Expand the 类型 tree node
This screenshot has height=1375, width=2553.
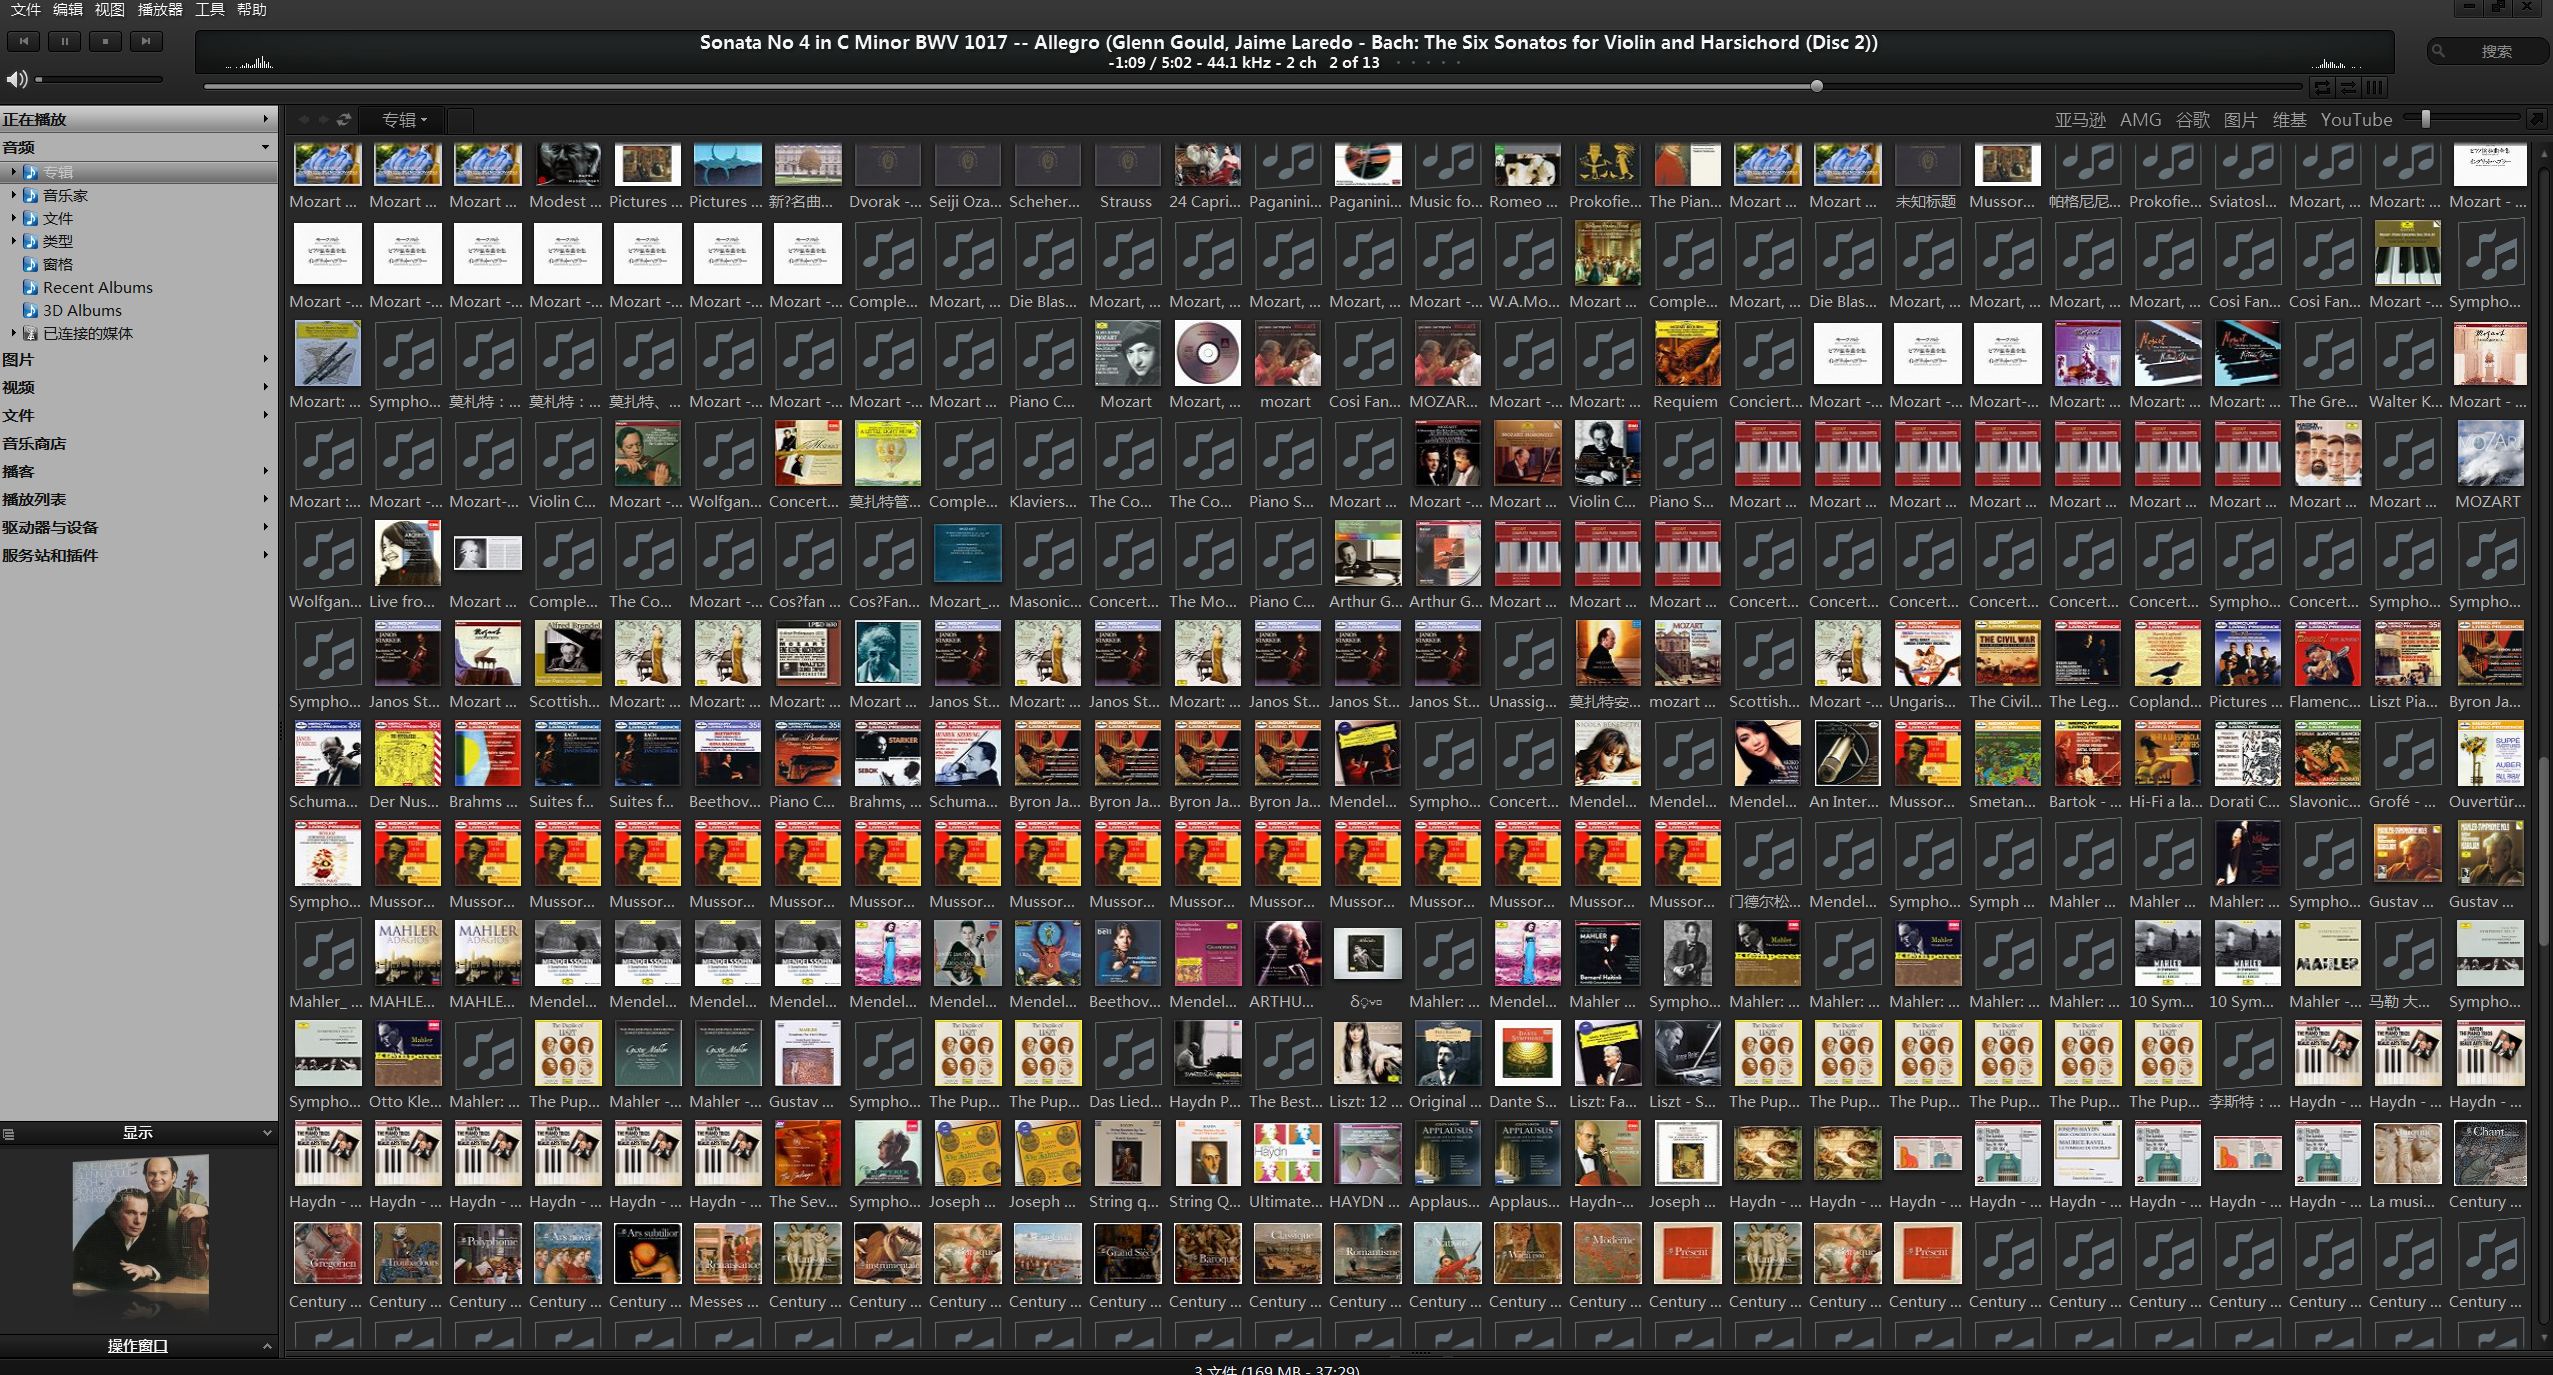(13, 241)
